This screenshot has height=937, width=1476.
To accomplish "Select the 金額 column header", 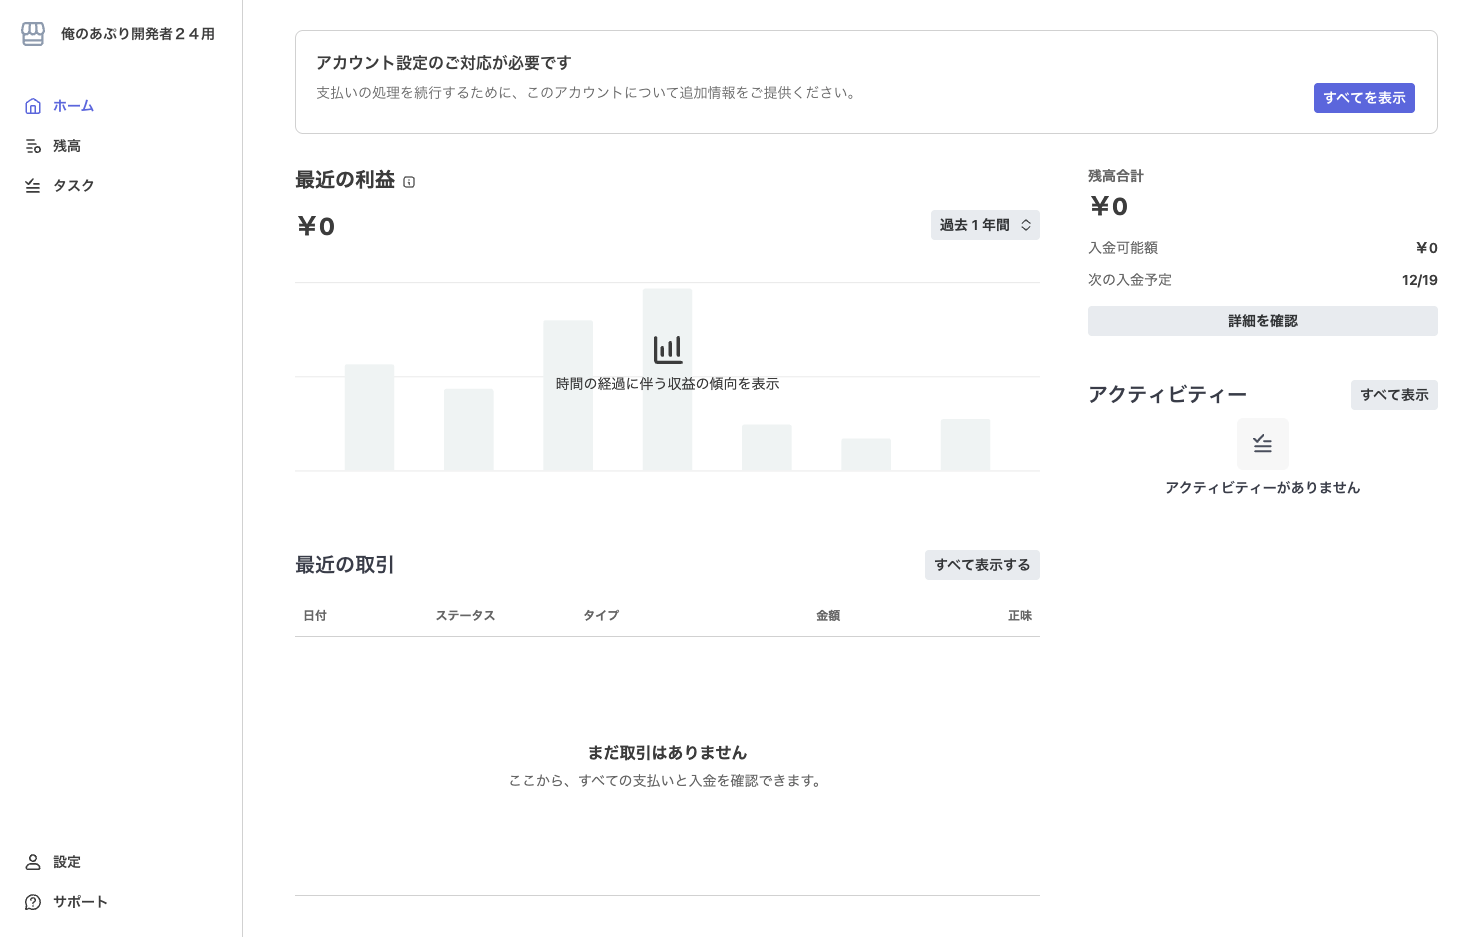I will 828,615.
